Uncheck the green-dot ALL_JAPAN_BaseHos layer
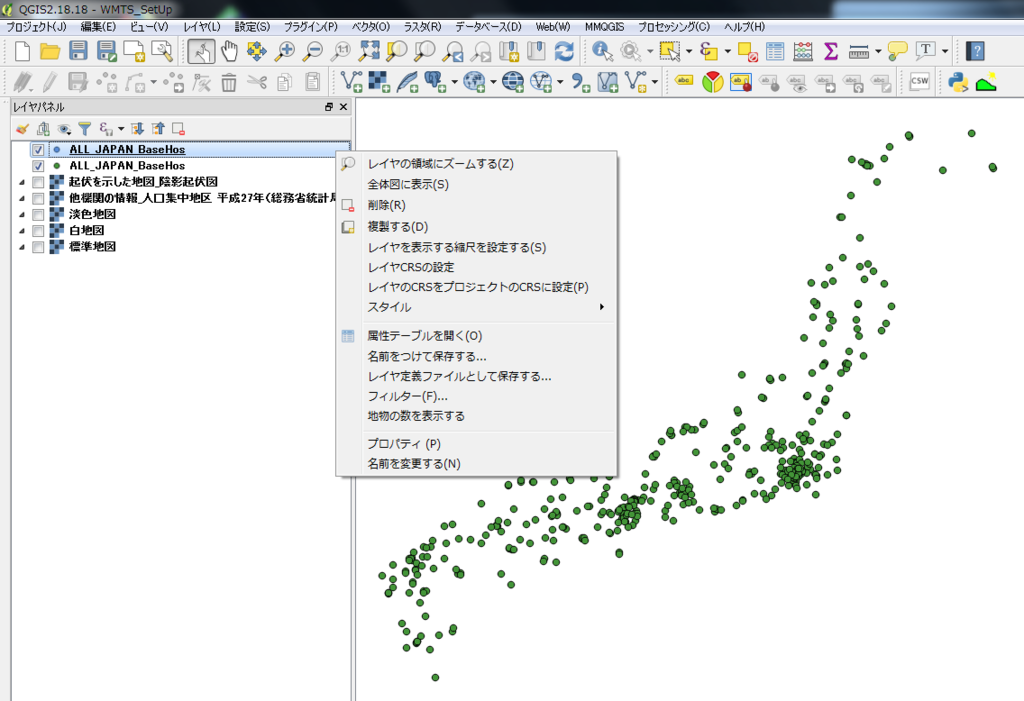Viewport: 1024px width, 701px height. click(38, 166)
